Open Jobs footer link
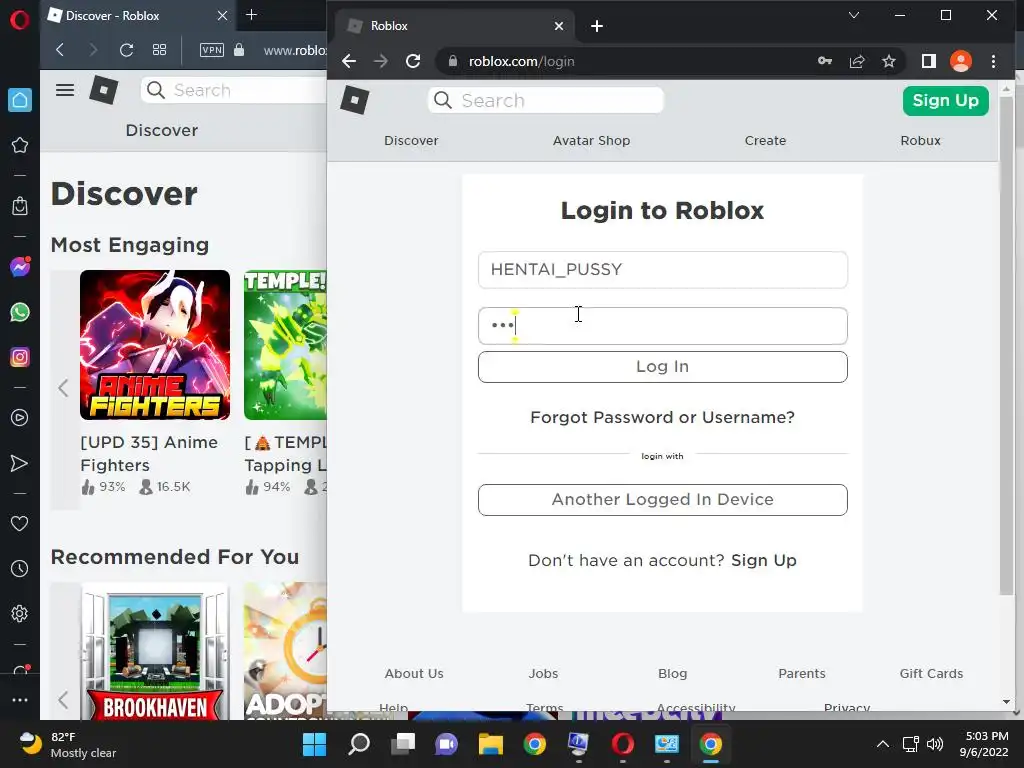Image resolution: width=1024 pixels, height=768 pixels. 543,673
